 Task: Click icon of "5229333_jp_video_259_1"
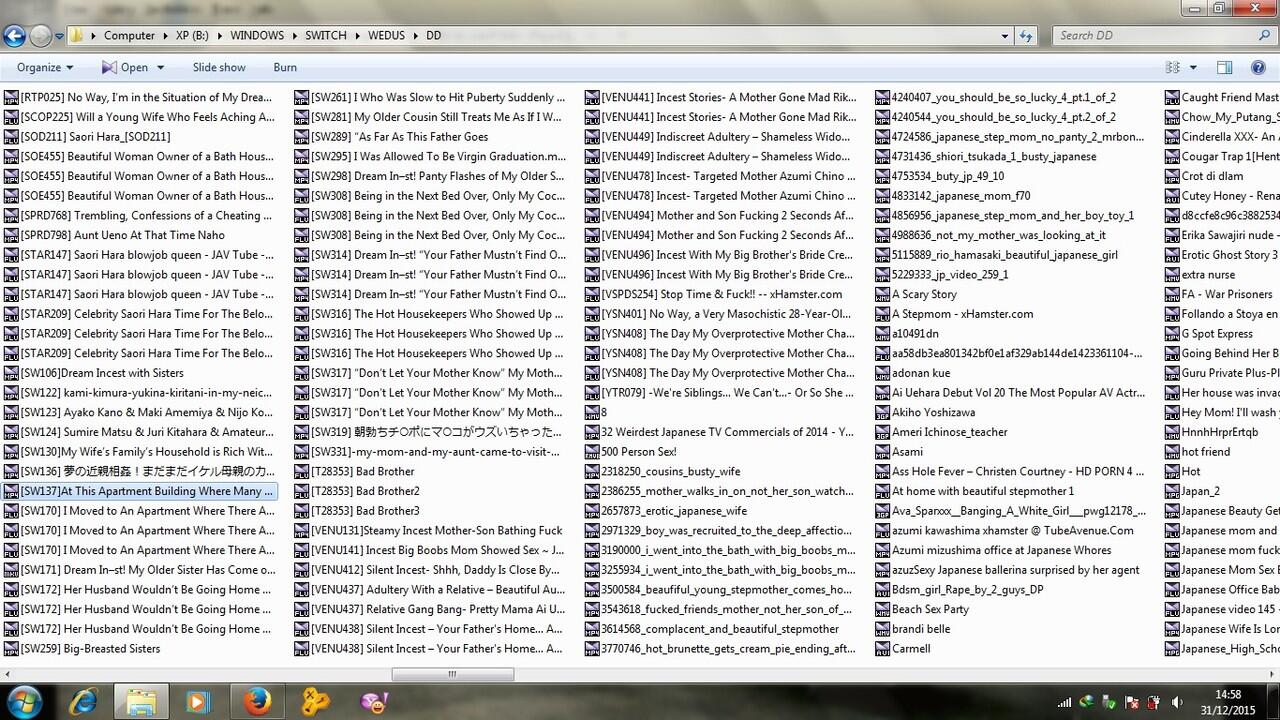(882, 275)
